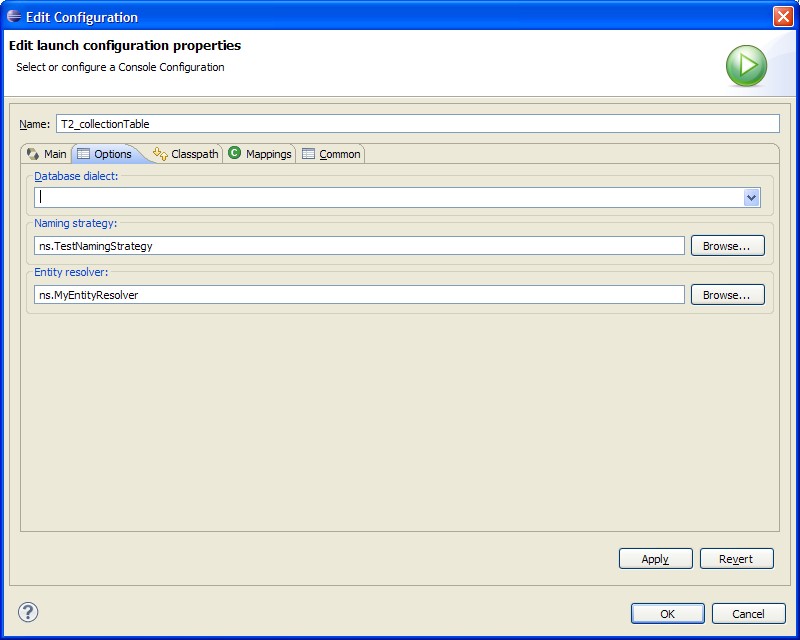Browse for an Entity resolver class
The height and width of the screenshot is (640, 800).
coord(728,294)
